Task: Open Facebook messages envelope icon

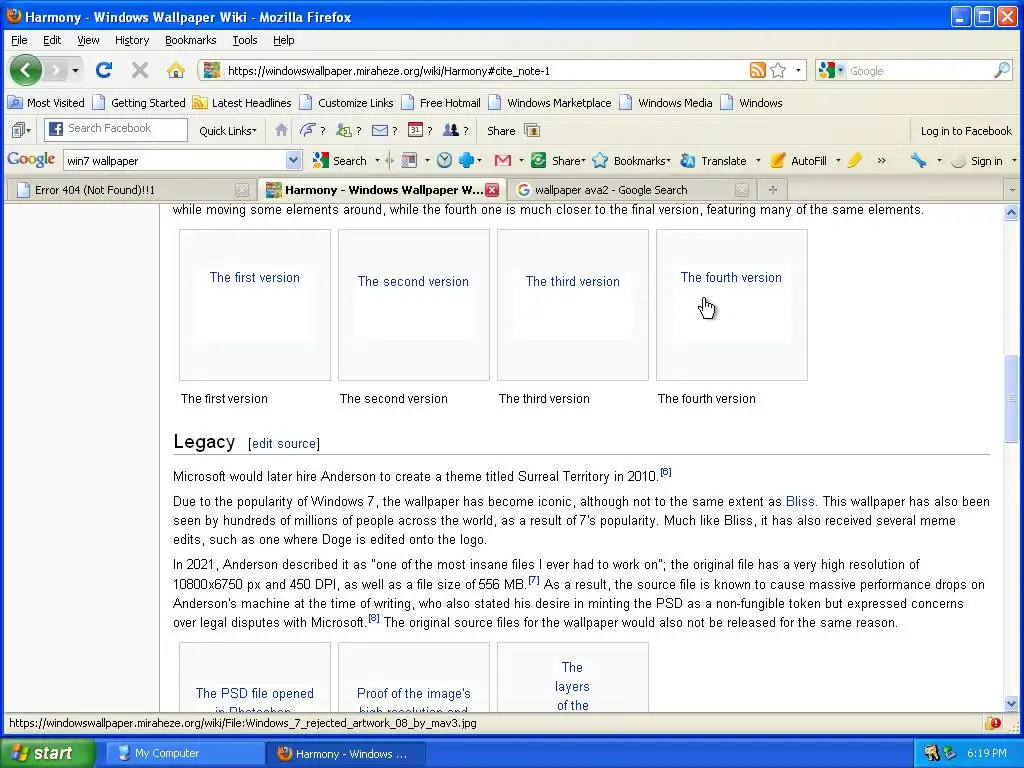Action: click(379, 131)
